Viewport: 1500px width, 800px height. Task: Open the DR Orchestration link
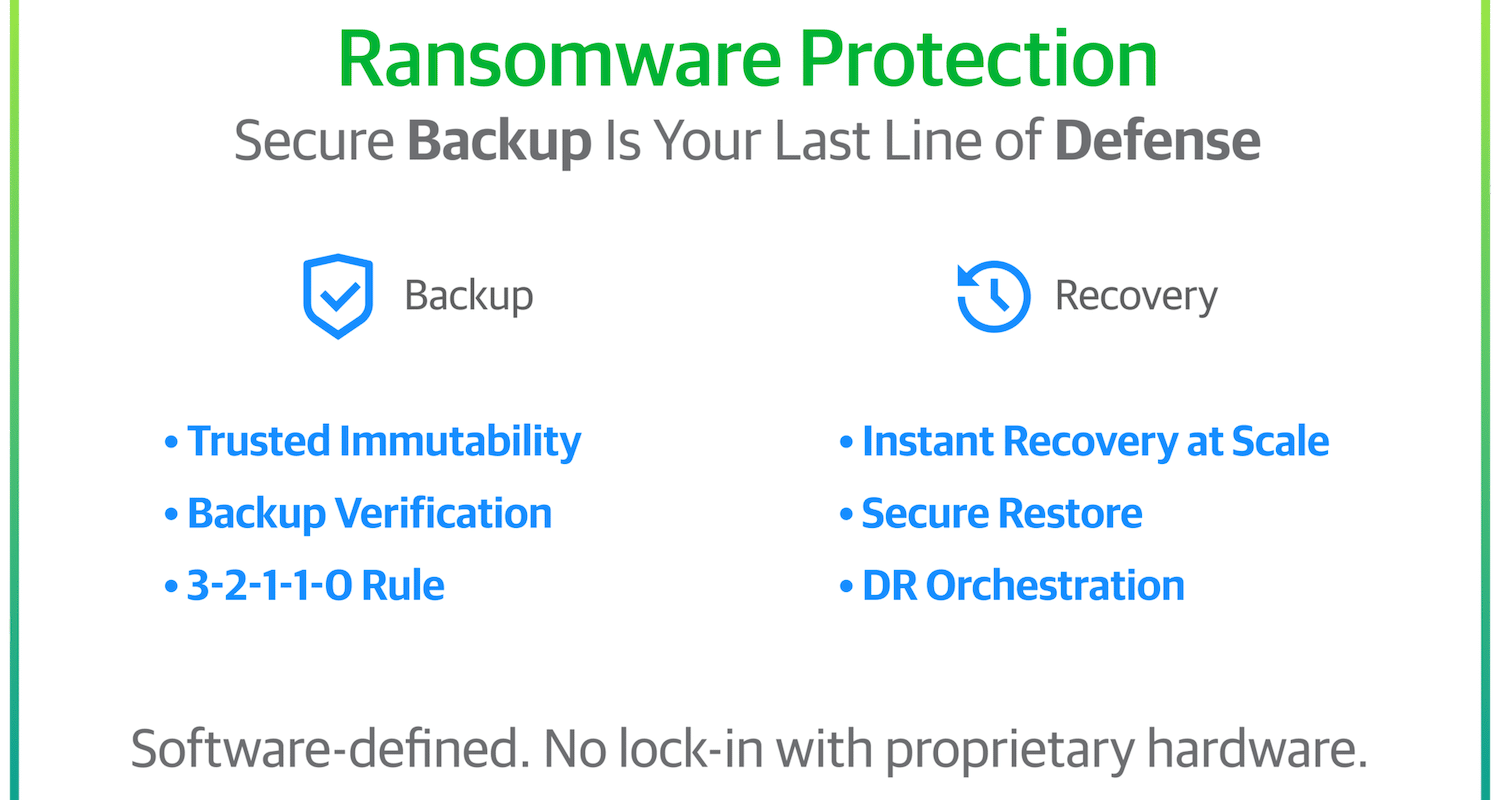(x=1023, y=585)
